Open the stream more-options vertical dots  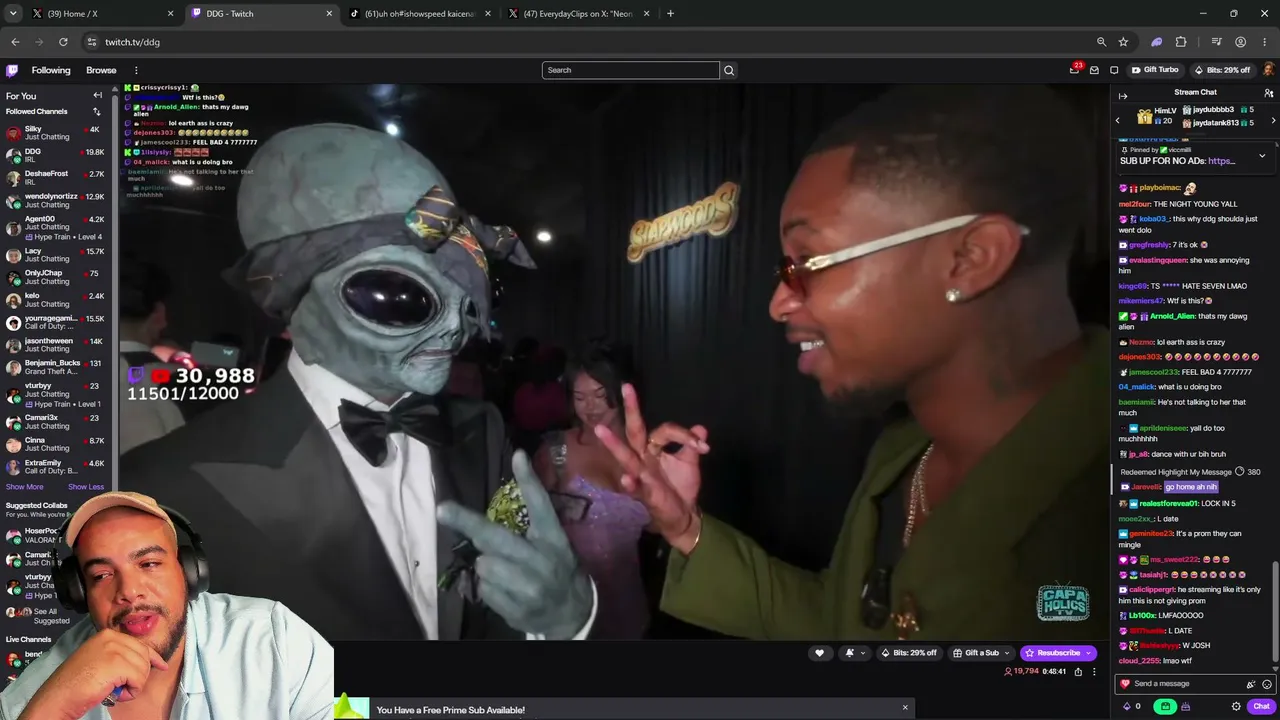point(1094,672)
